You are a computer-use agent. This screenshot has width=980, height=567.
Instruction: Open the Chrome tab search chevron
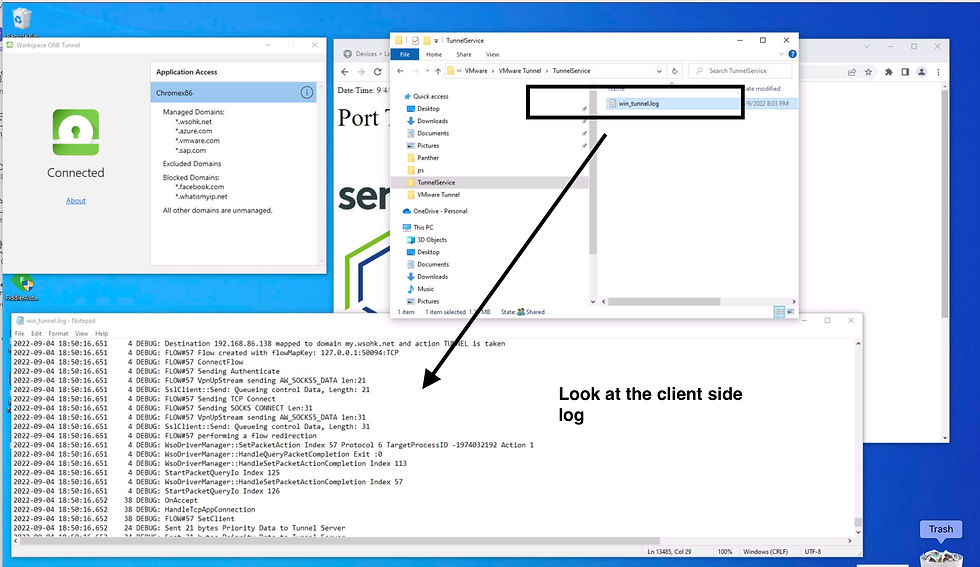click(866, 46)
